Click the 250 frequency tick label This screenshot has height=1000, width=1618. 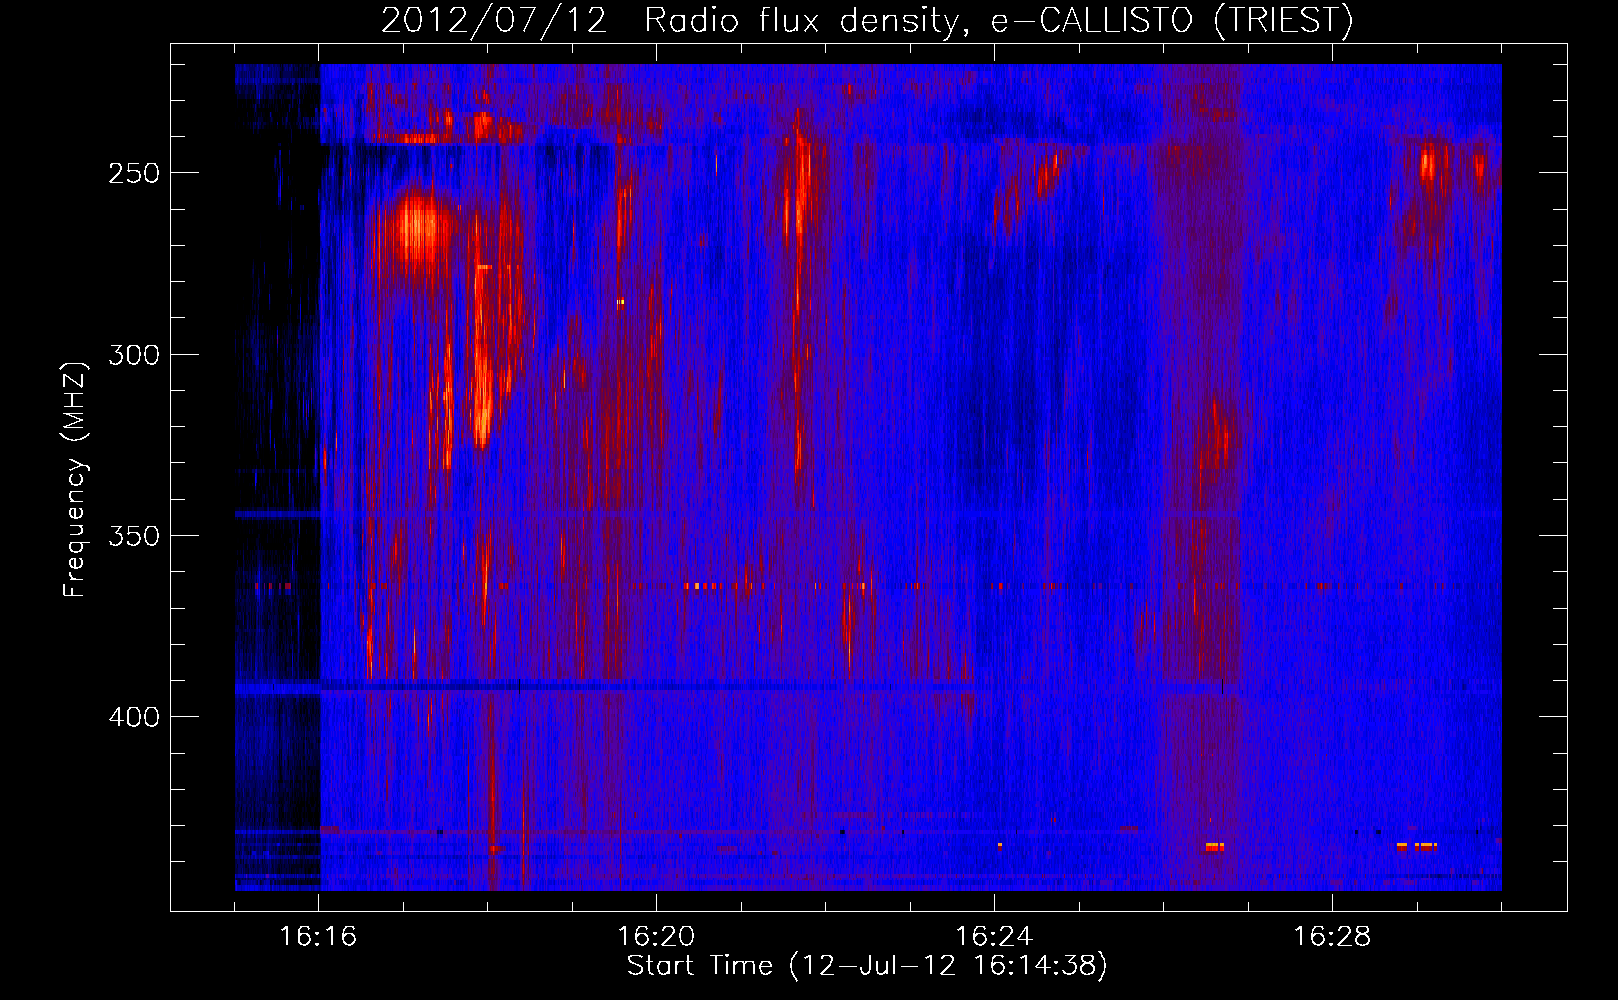click(x=133, y=173)
